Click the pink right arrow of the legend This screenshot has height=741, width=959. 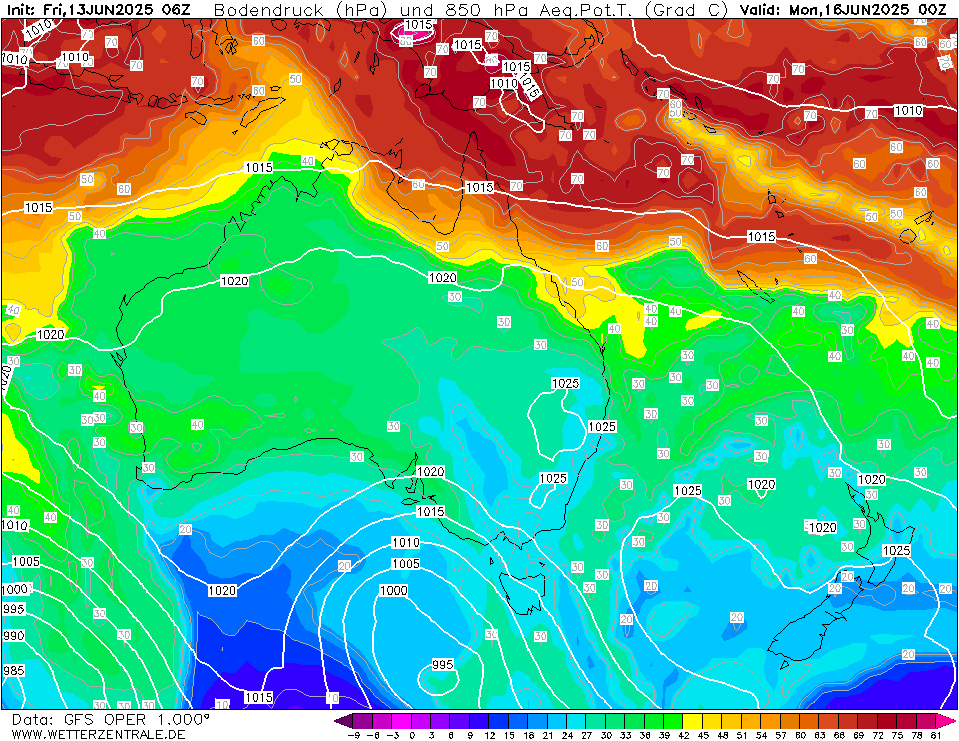pos(946,721)
